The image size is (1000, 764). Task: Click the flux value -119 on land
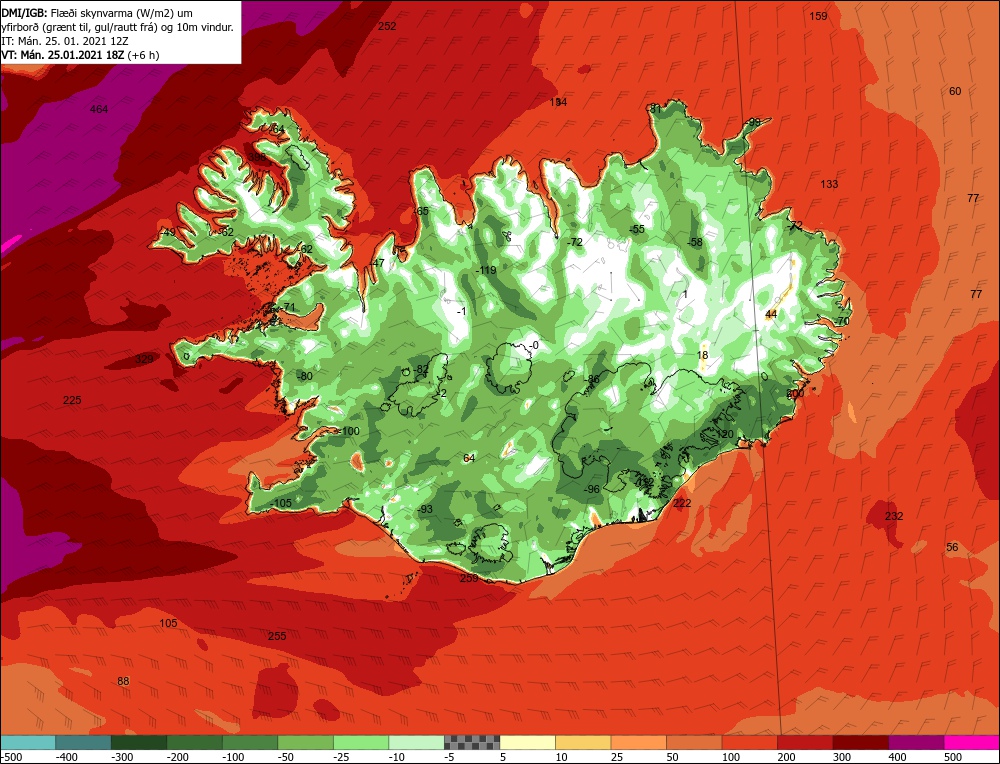pos(486,270)
